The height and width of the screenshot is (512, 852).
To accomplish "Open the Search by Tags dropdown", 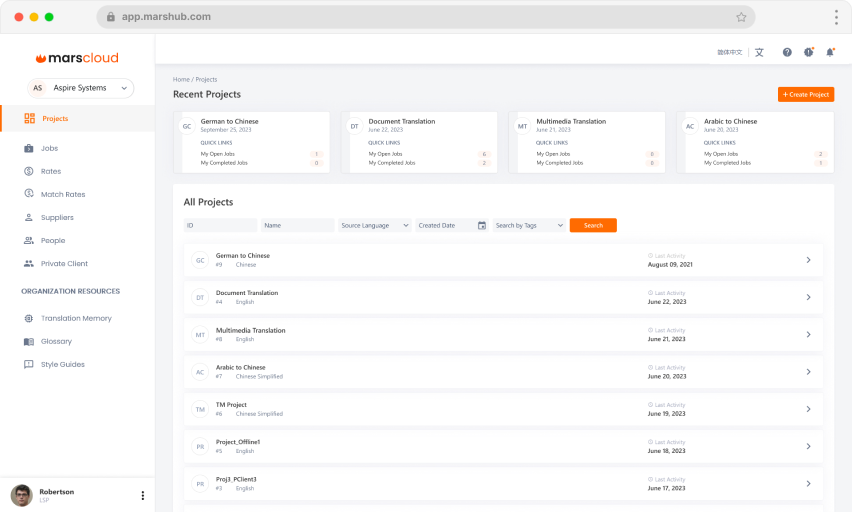I will pyautogui.click(x=529, y=226).
